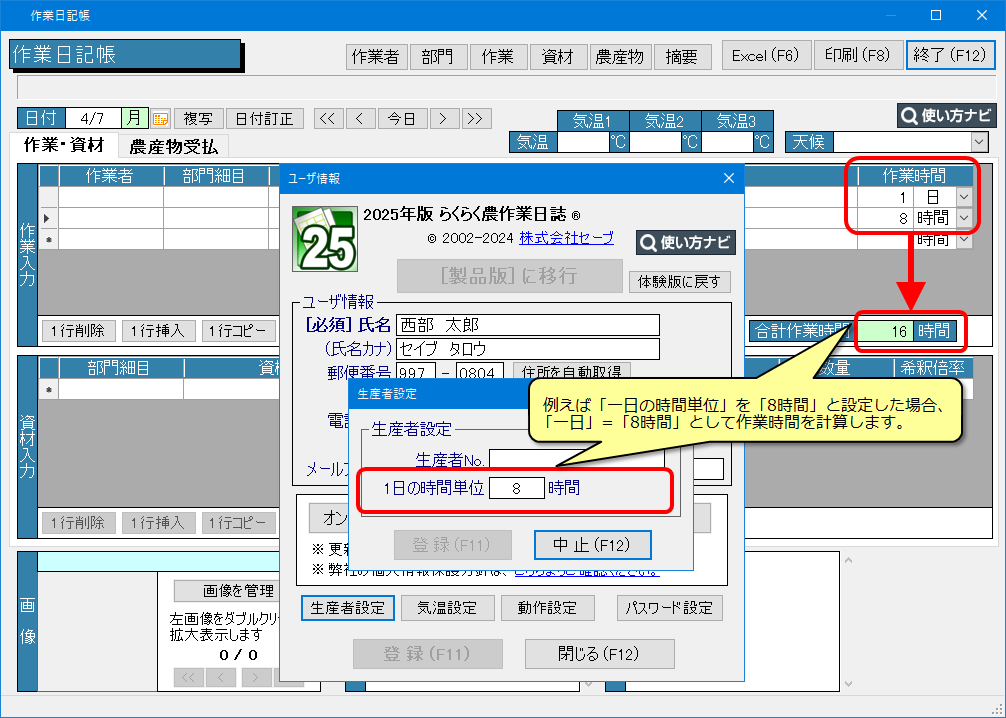Jump to first record with << button

(x=327, y=118)
